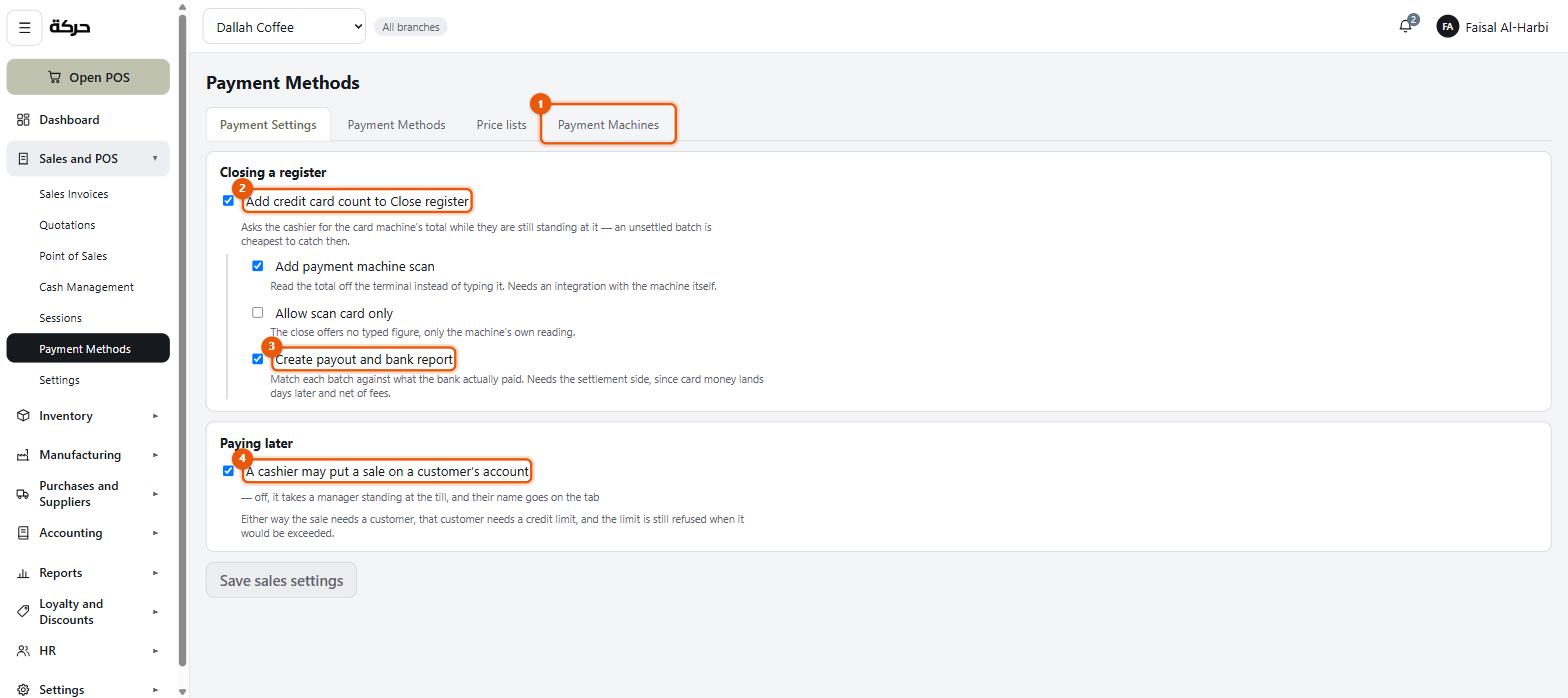Click the Accounting ledger icon
1568x698 pixels.
click(x=23, y=533)
